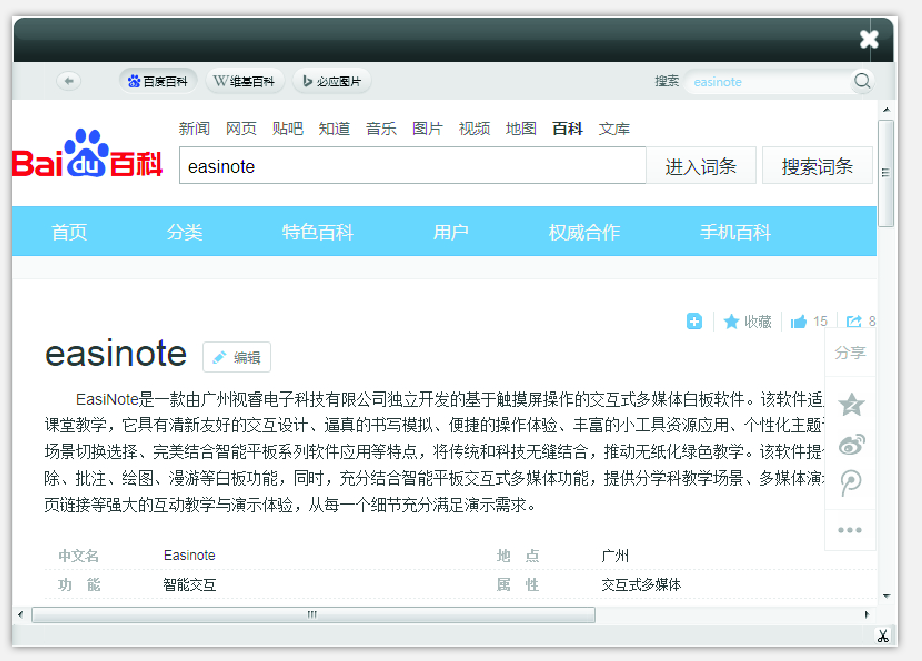Open the 地图 link
The height and width of the screenshot is (661, 922).
click(521, 128)
